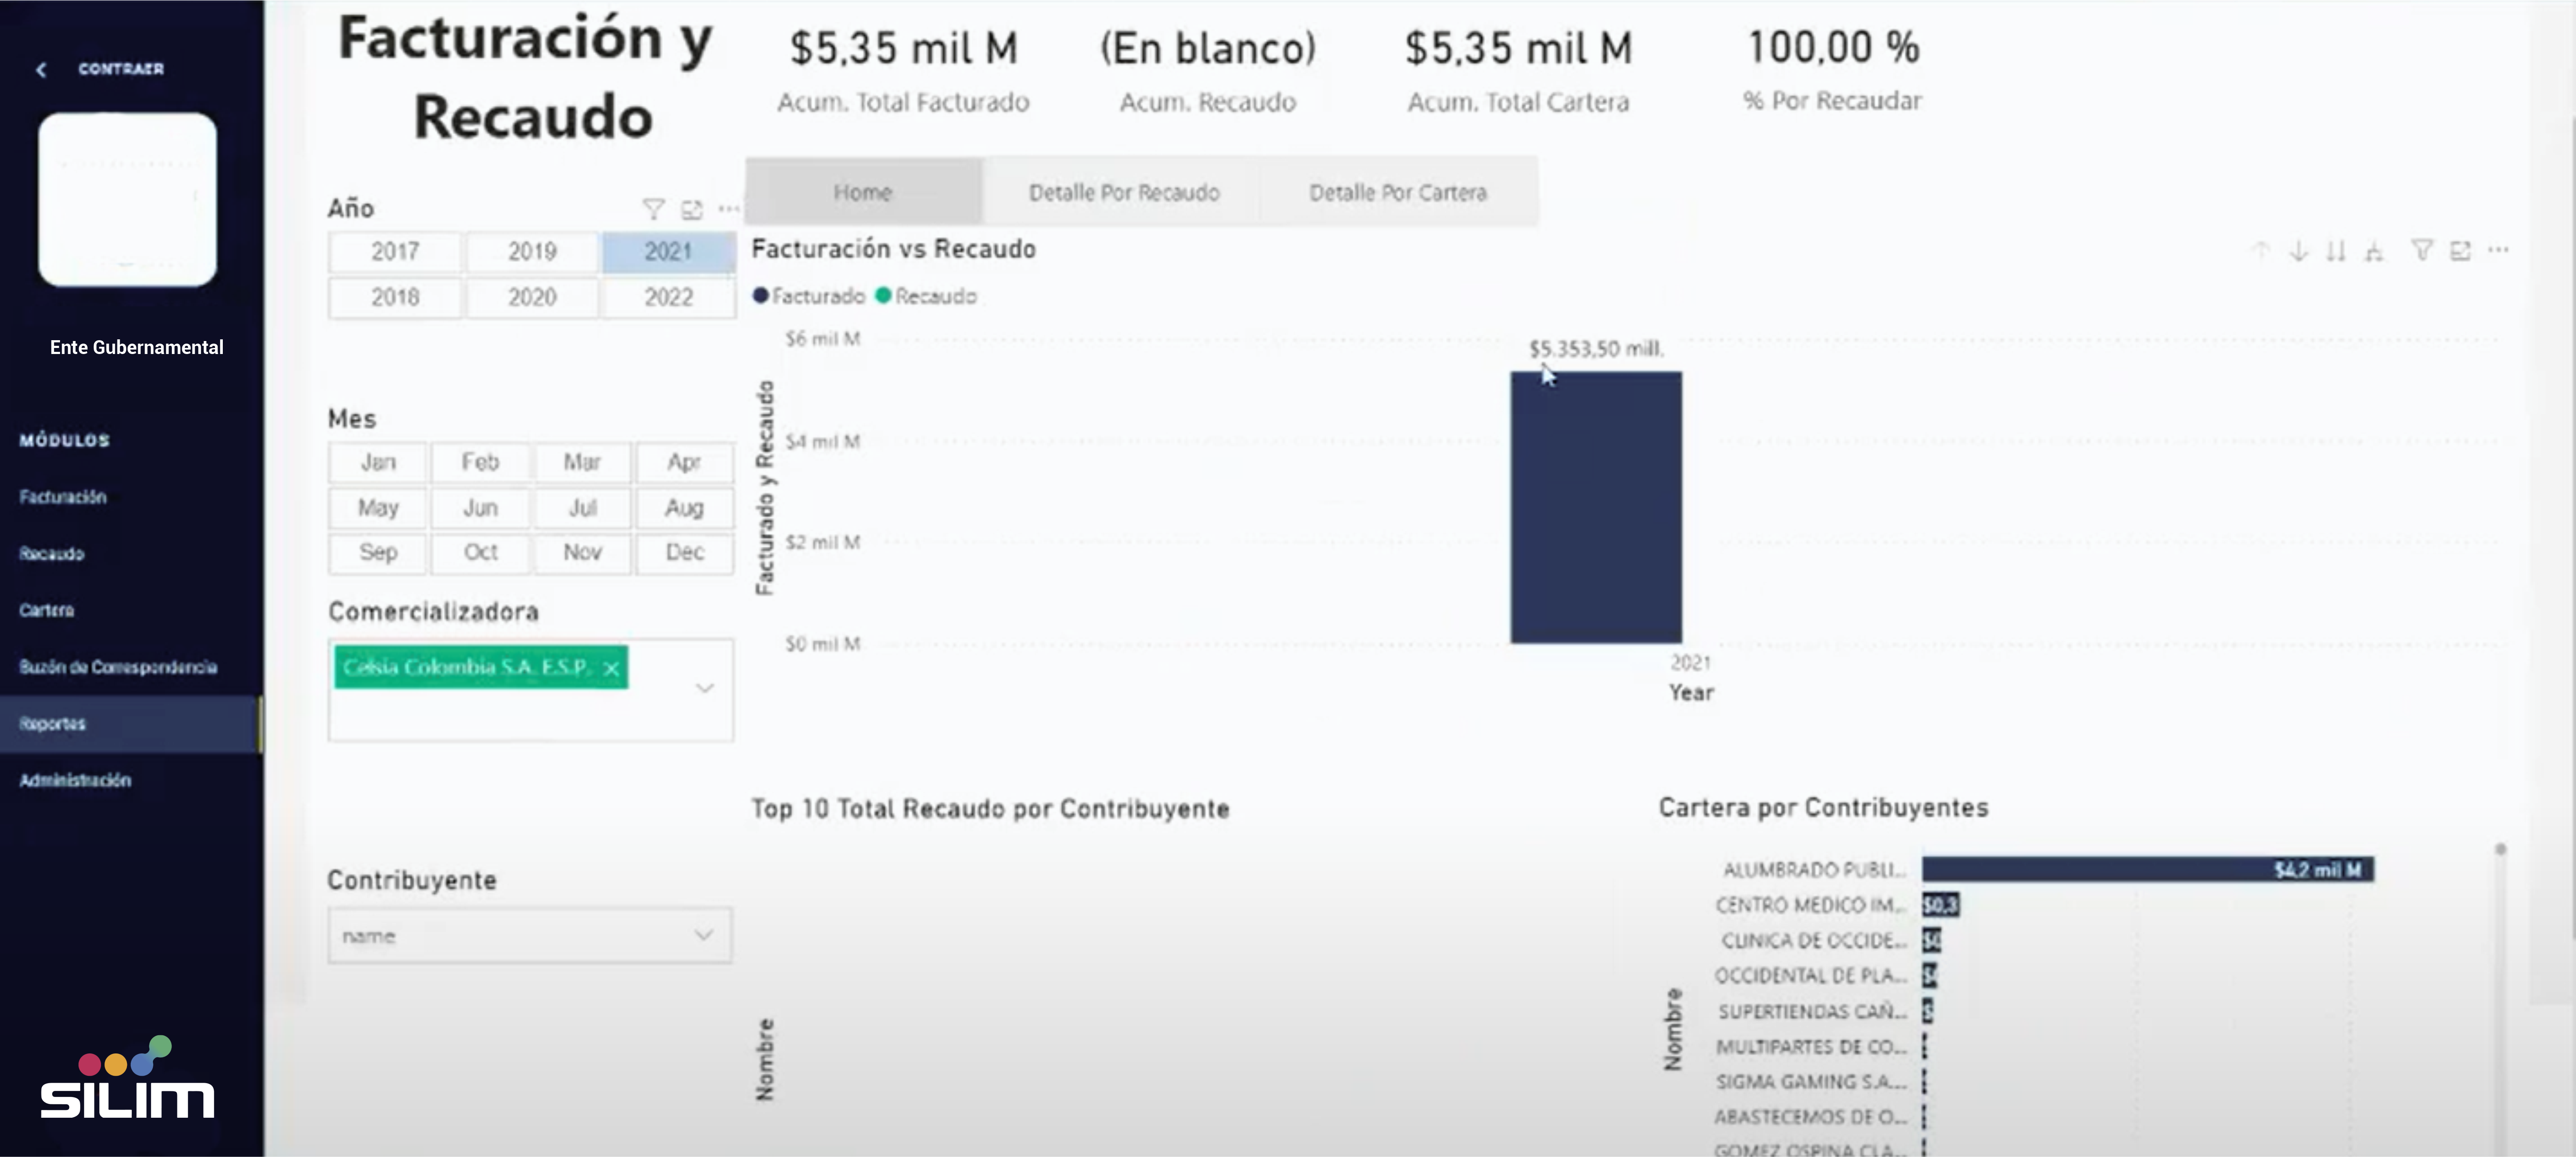Expand the Contribuyente name dropdown

pyautogui.click(x=530, y=936)
